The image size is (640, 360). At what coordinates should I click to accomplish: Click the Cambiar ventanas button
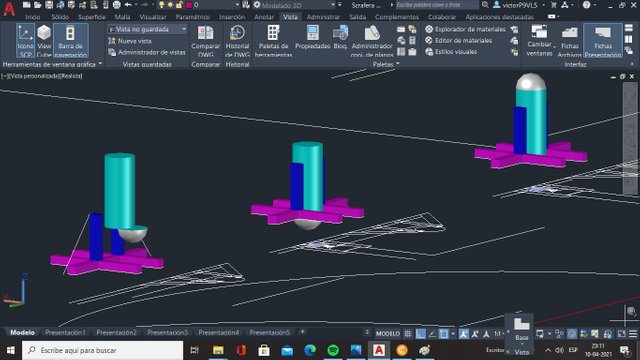click(x=539, y=40)
